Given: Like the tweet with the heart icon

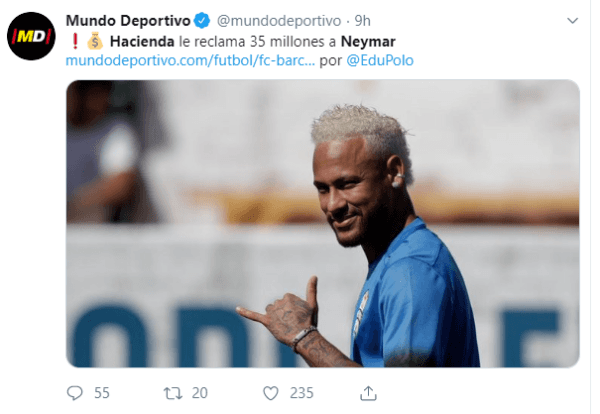Looking at the screenshot, I should pos(271,393).
